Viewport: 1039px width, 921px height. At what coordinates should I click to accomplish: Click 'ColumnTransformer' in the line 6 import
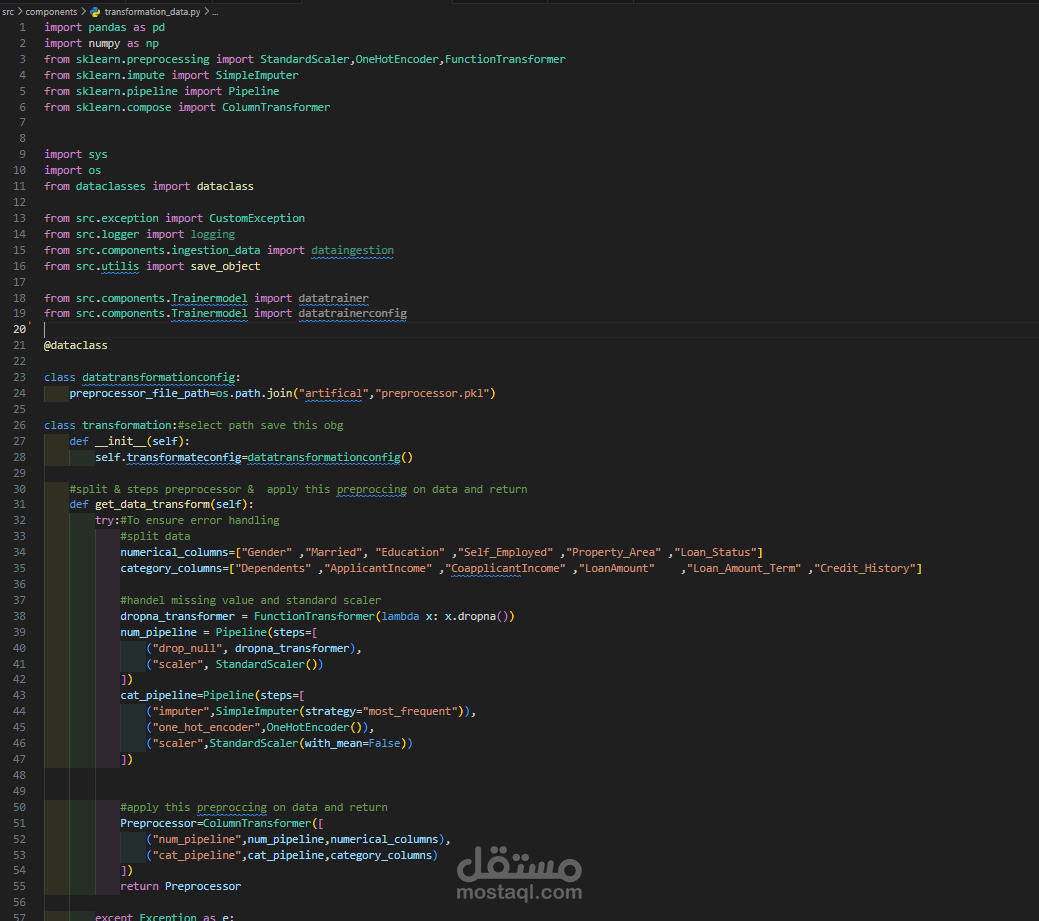[276, 107]
